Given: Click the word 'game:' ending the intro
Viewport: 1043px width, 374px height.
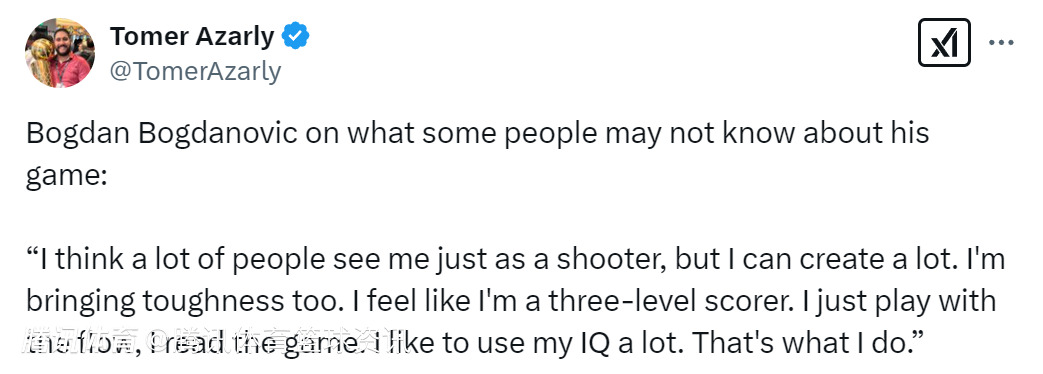Looking at the screenshot, I should 67,177.
